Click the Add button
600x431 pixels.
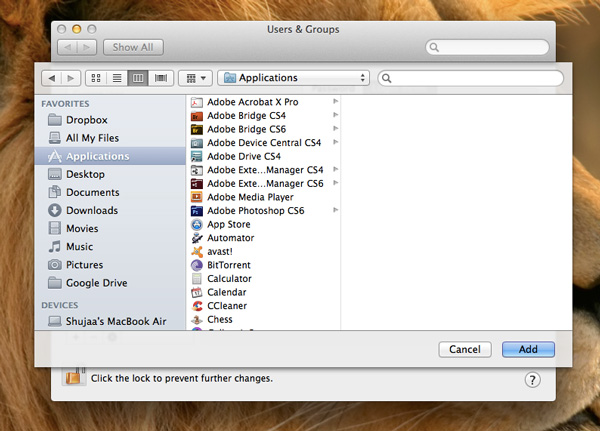click(528, 349)
